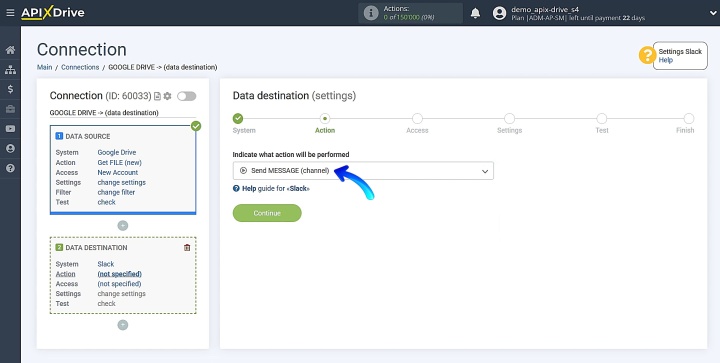Open the user profile sidebar icon
The height and width of the screenshot is (363, 720).
click(x=10, y=149)
